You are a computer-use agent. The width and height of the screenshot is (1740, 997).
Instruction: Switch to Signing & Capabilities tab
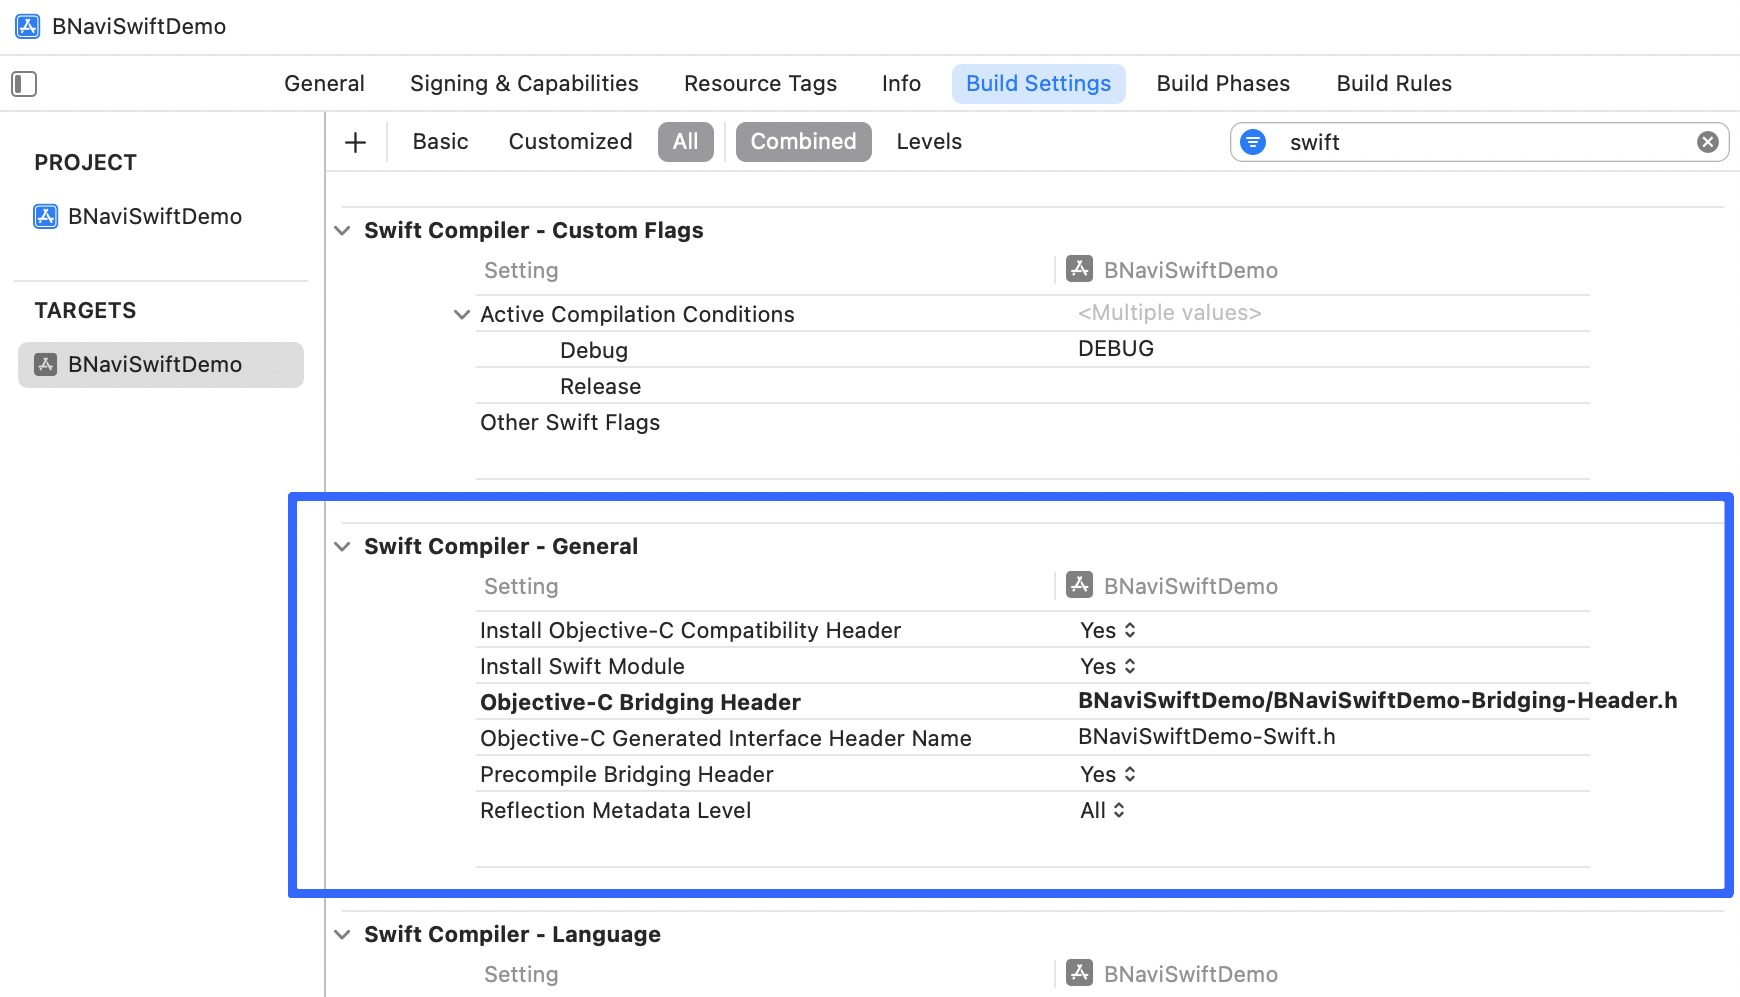pyautogui.click(x=524, y=84)
